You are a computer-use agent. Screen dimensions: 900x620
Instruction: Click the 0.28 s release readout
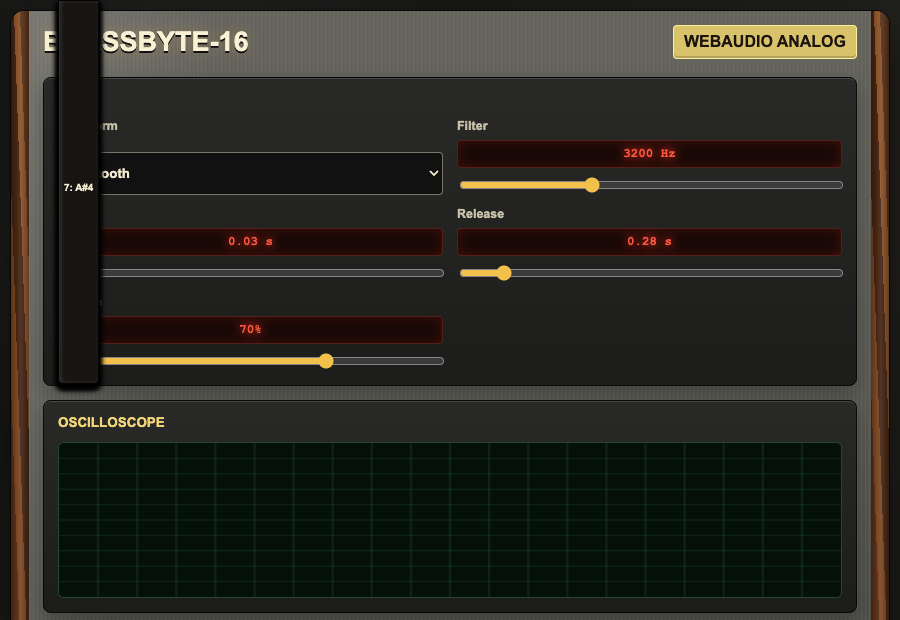[649, 242]
